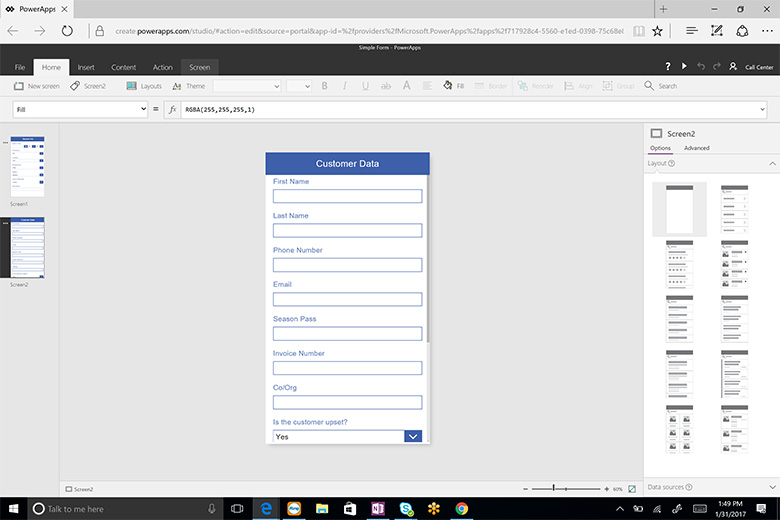Open OneNote from the taskbar
The image size is (780, 520).
377,508
